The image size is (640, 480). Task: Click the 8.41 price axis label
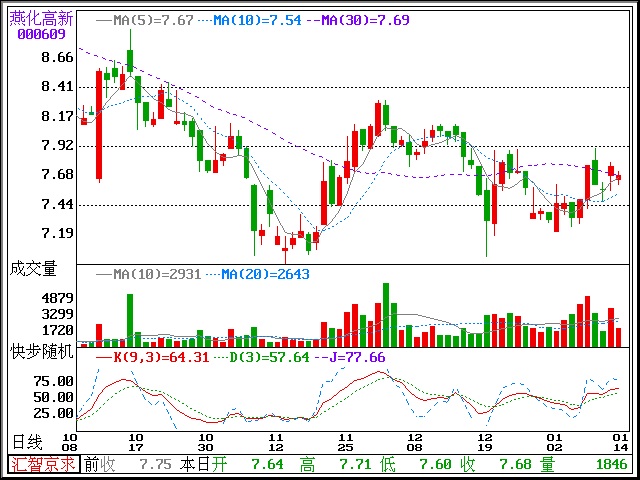point(57,87)
